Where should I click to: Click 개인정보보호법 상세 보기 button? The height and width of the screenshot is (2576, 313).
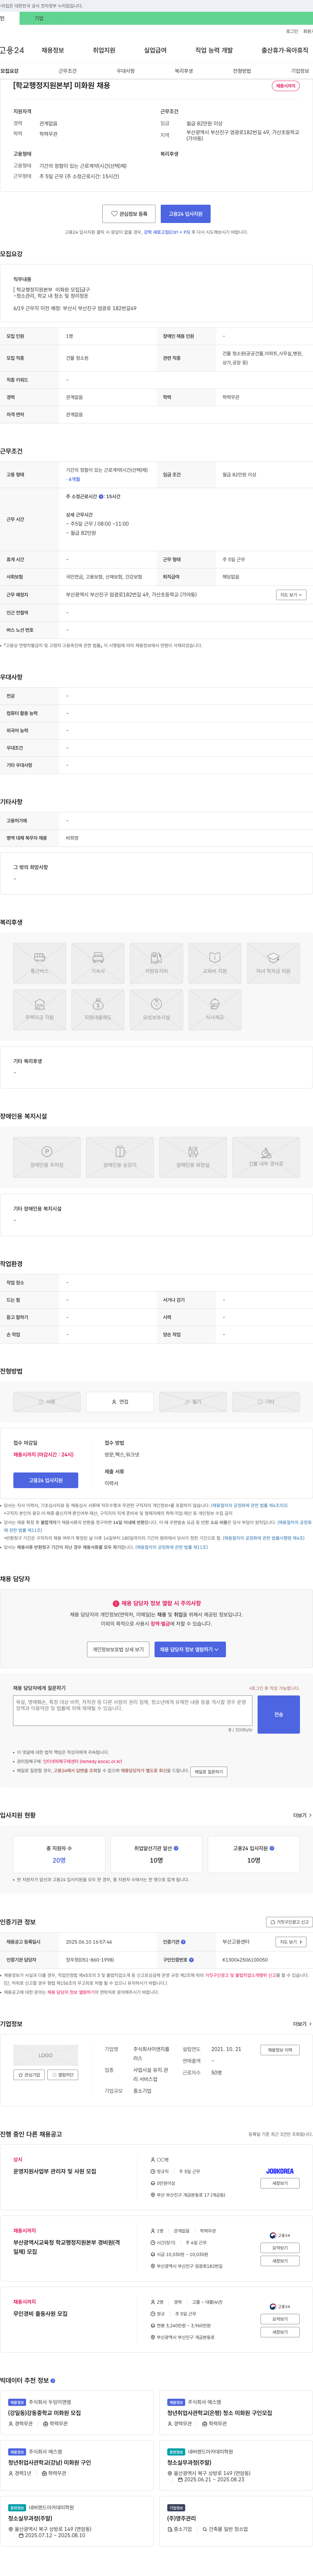(118, 1649)
